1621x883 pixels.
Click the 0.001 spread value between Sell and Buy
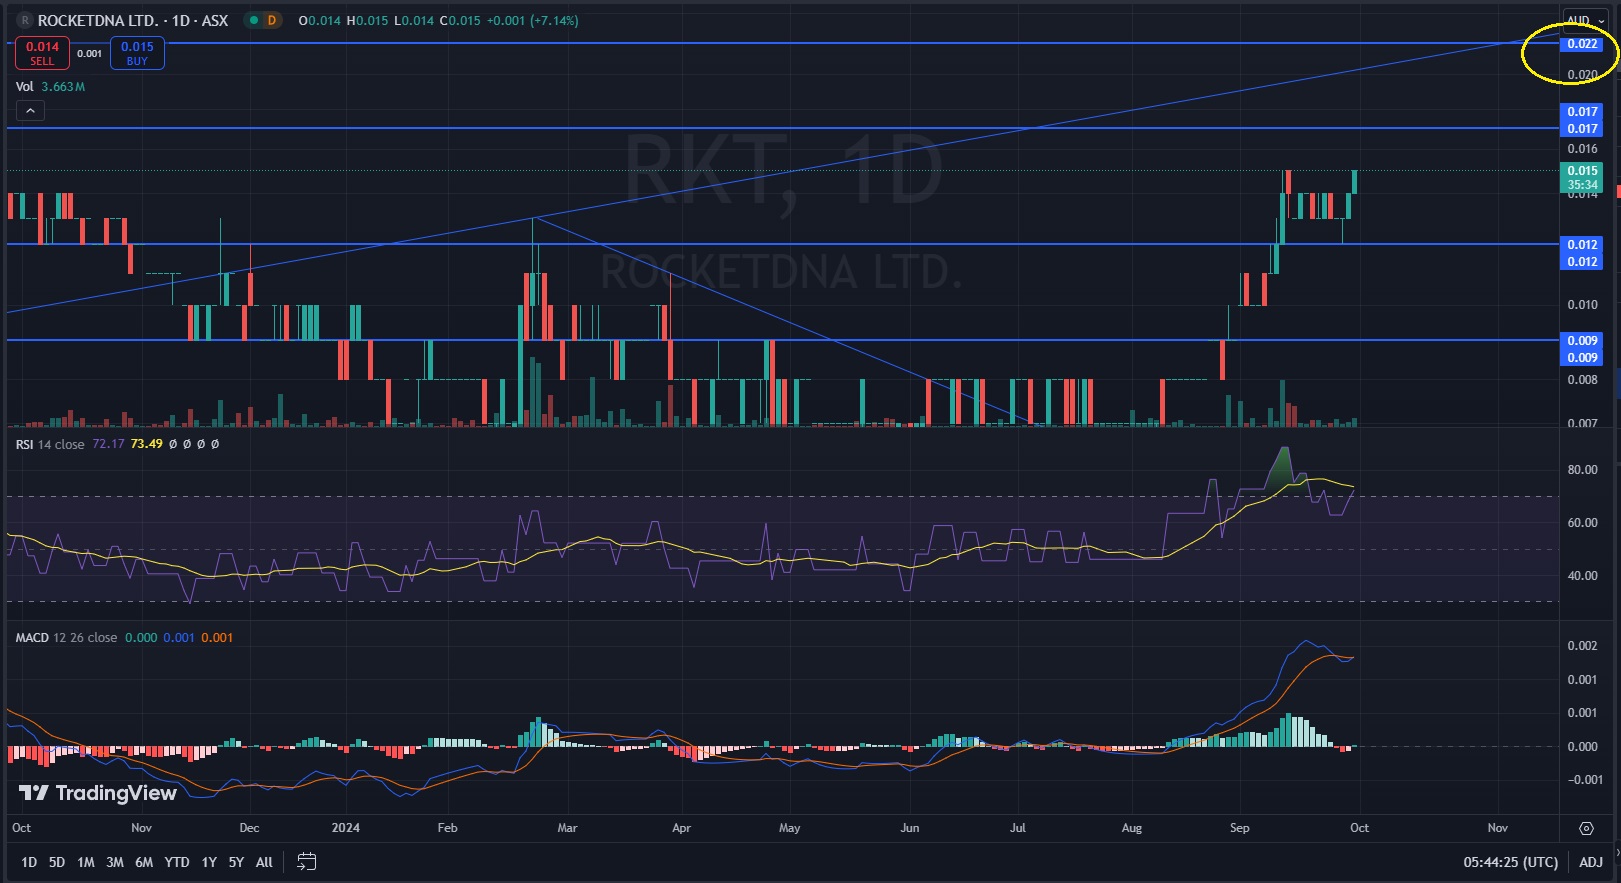point(89,54)
